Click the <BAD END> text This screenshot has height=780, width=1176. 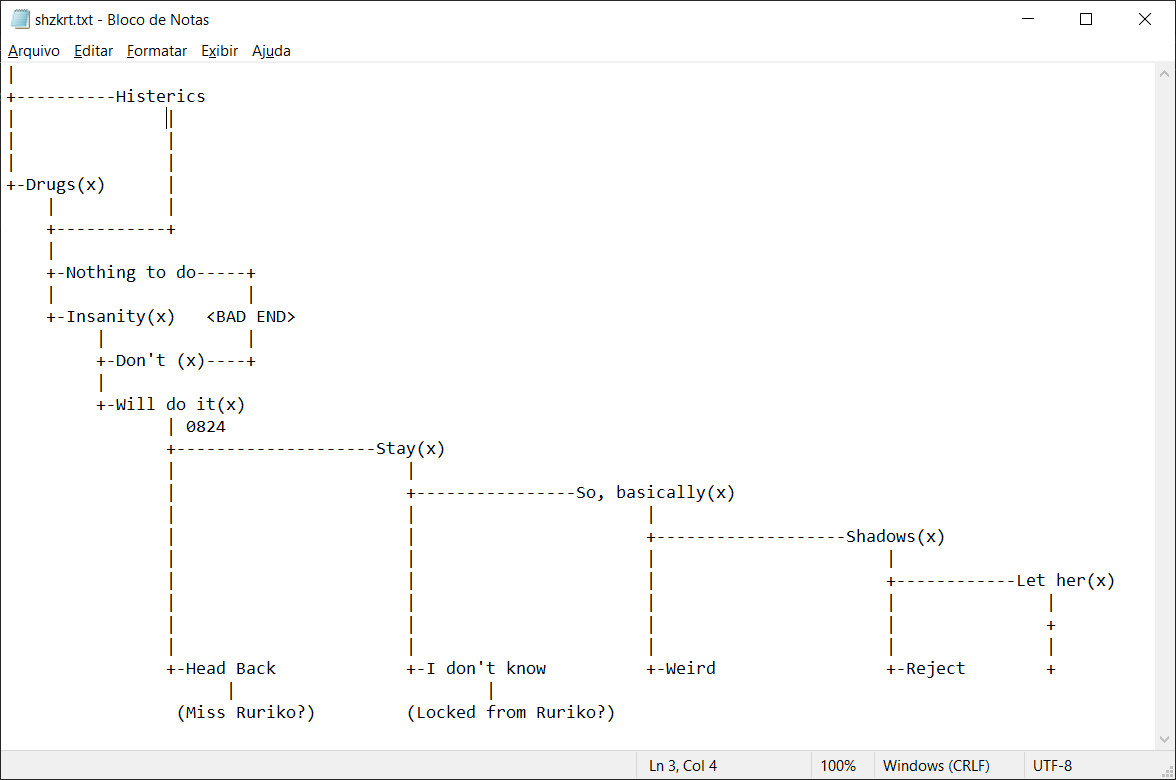[x=251, y=316]
